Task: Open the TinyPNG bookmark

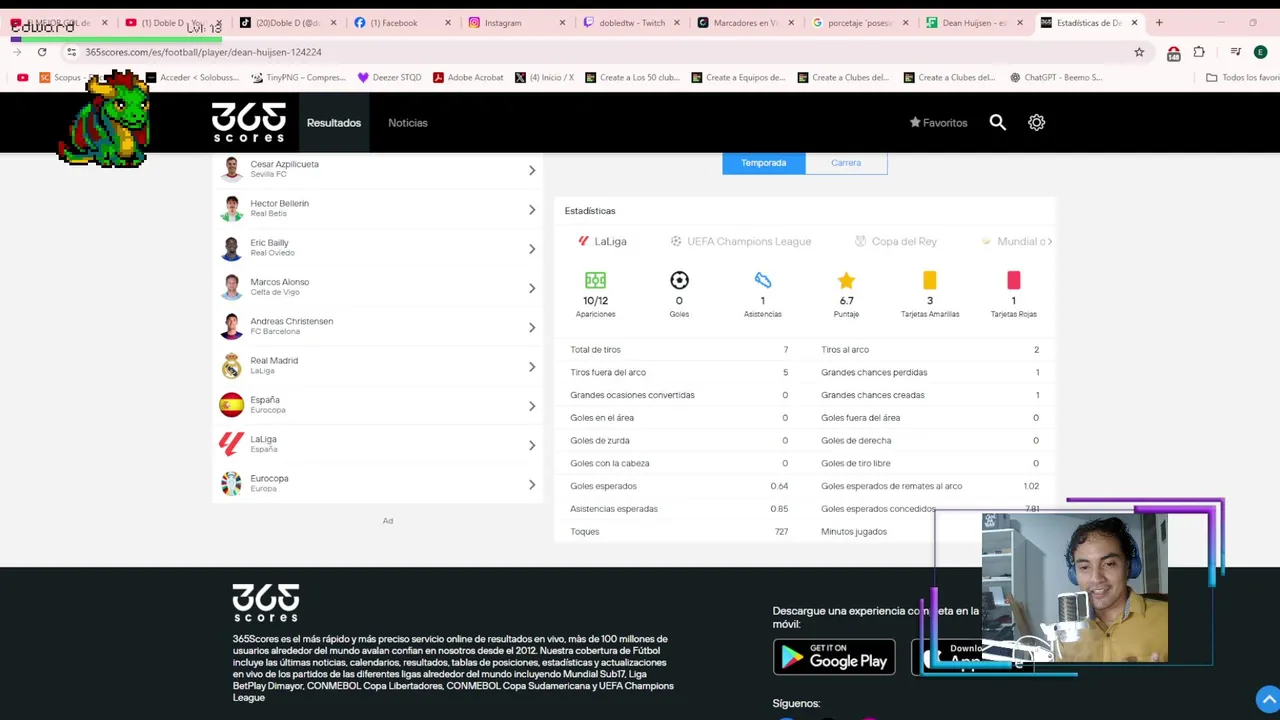Action: point(298,77)
